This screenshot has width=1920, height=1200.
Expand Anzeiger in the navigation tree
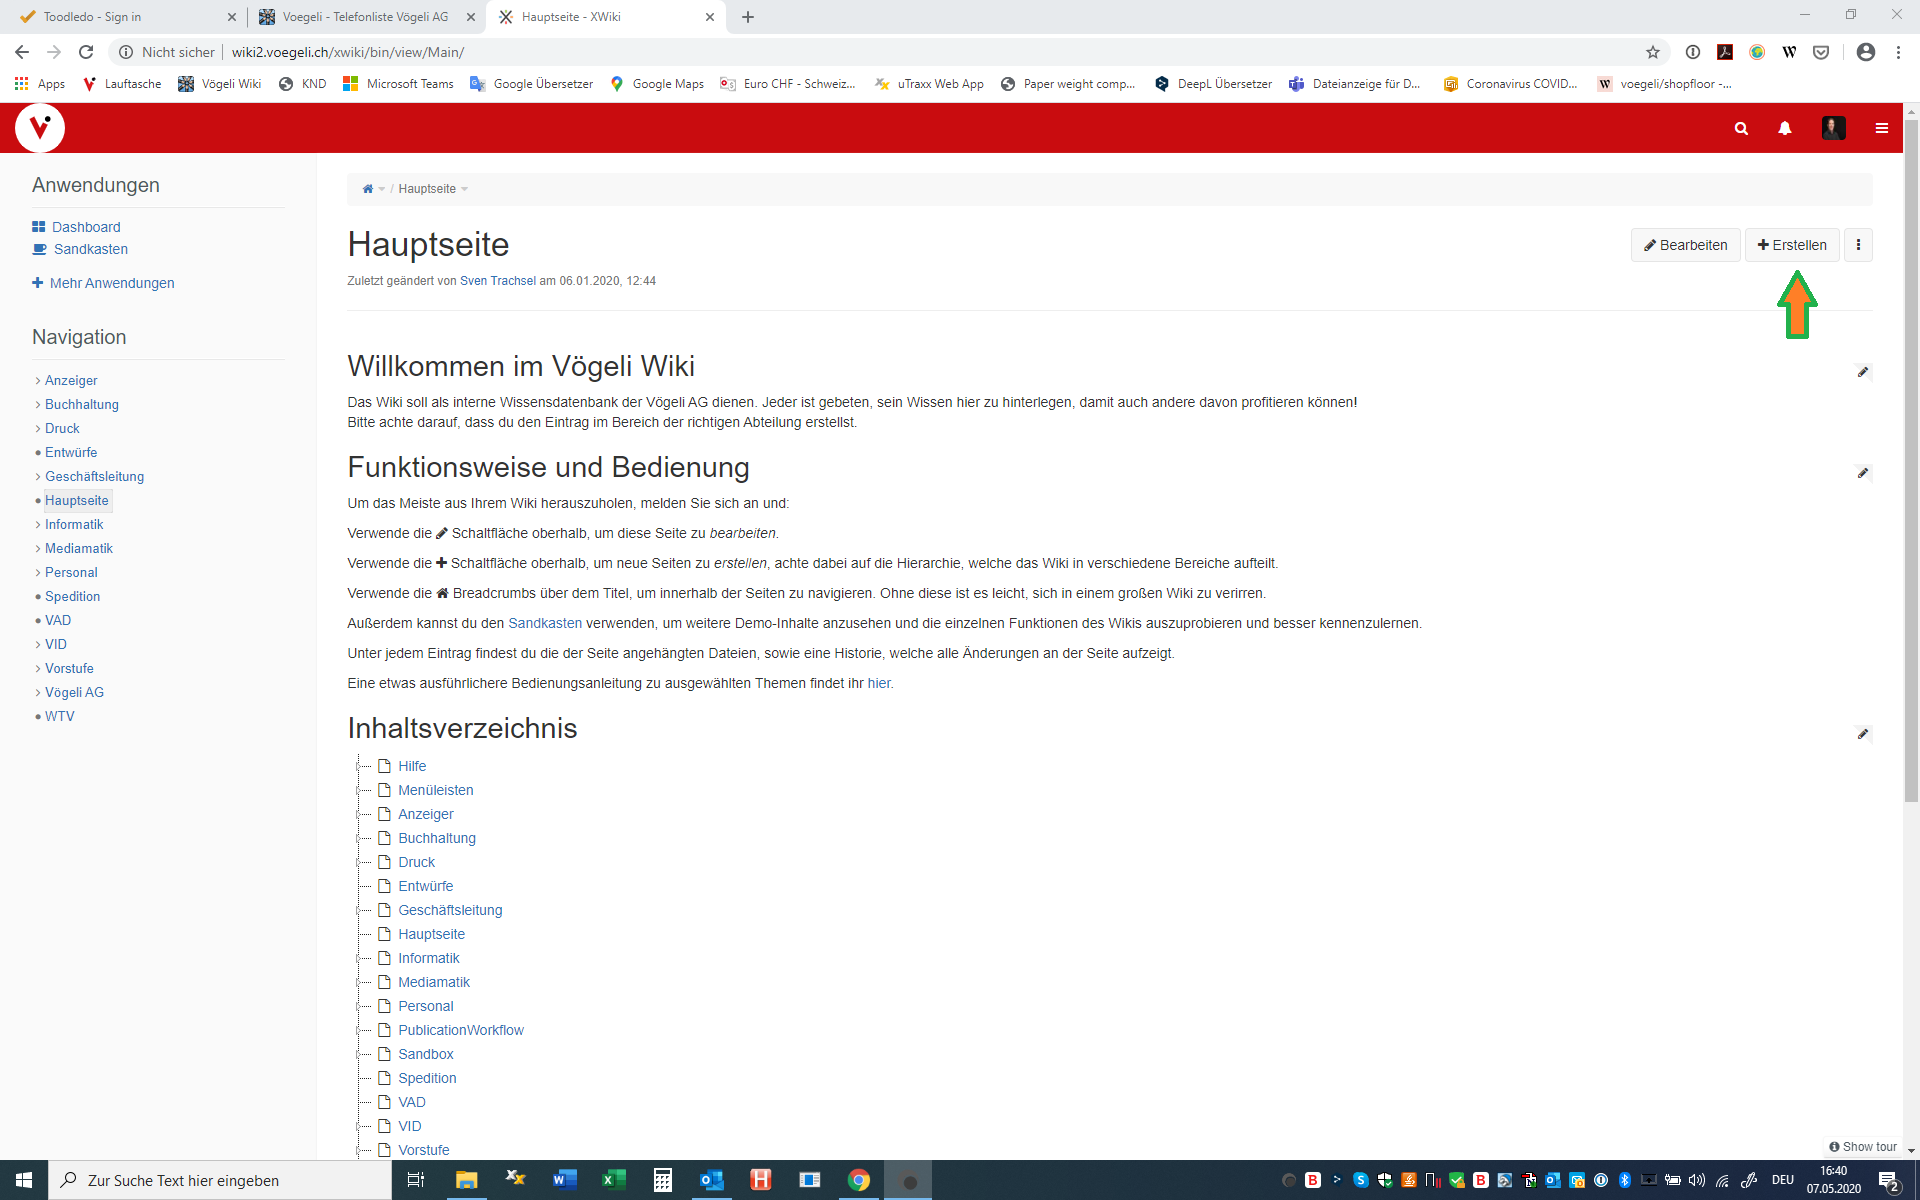[38, 381]
